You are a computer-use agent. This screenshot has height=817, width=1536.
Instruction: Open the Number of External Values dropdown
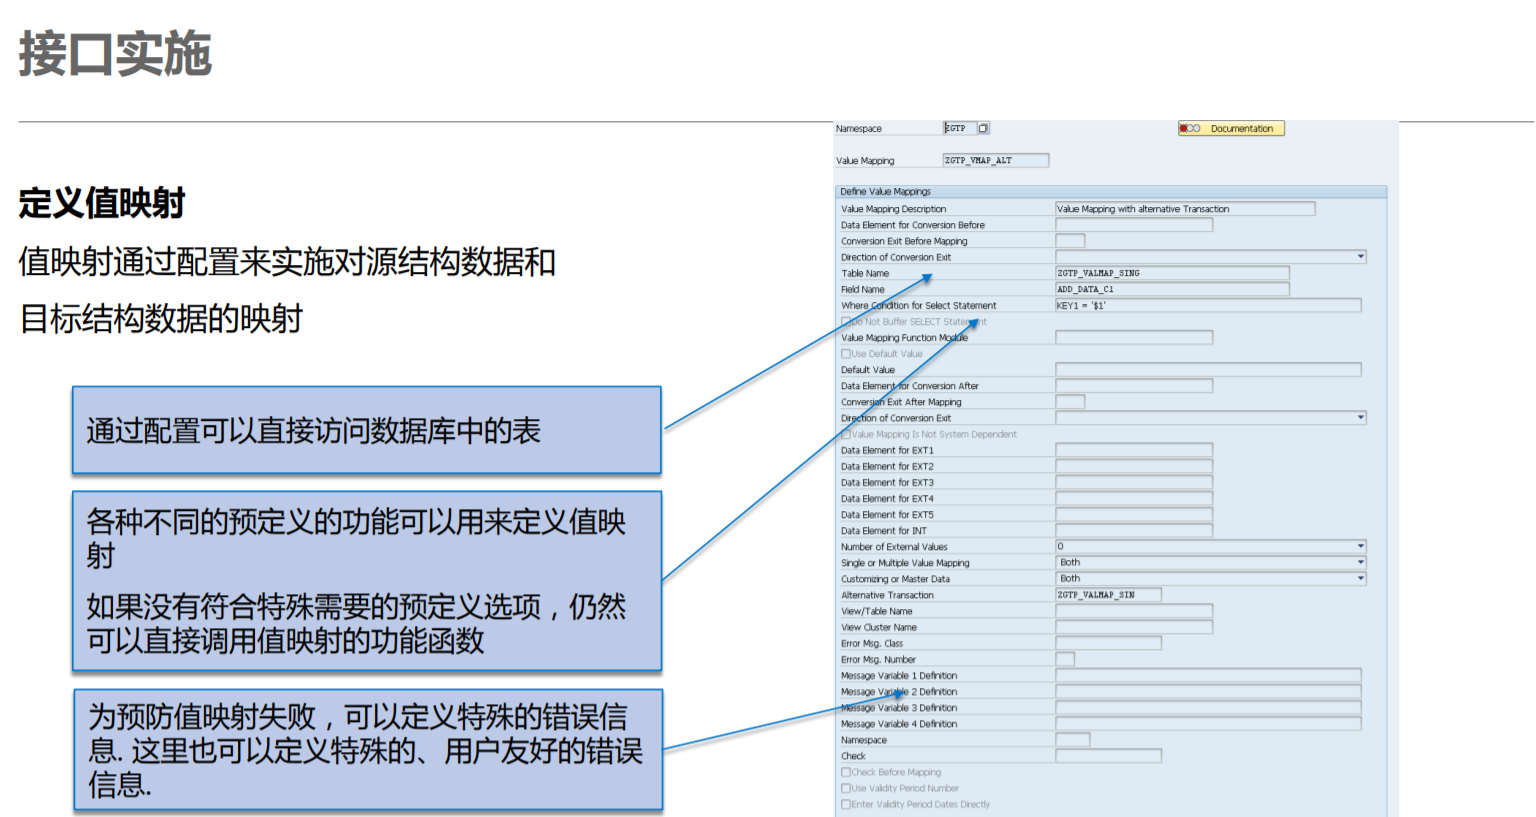point(1361,546)
